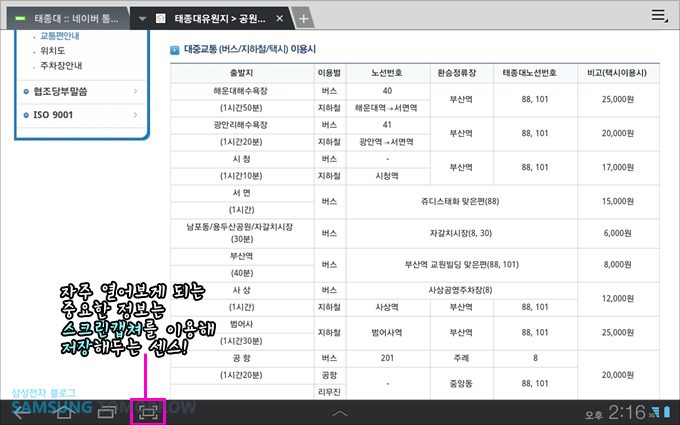
Task: Click the 이용별 column header
Action: click(330, 73)
